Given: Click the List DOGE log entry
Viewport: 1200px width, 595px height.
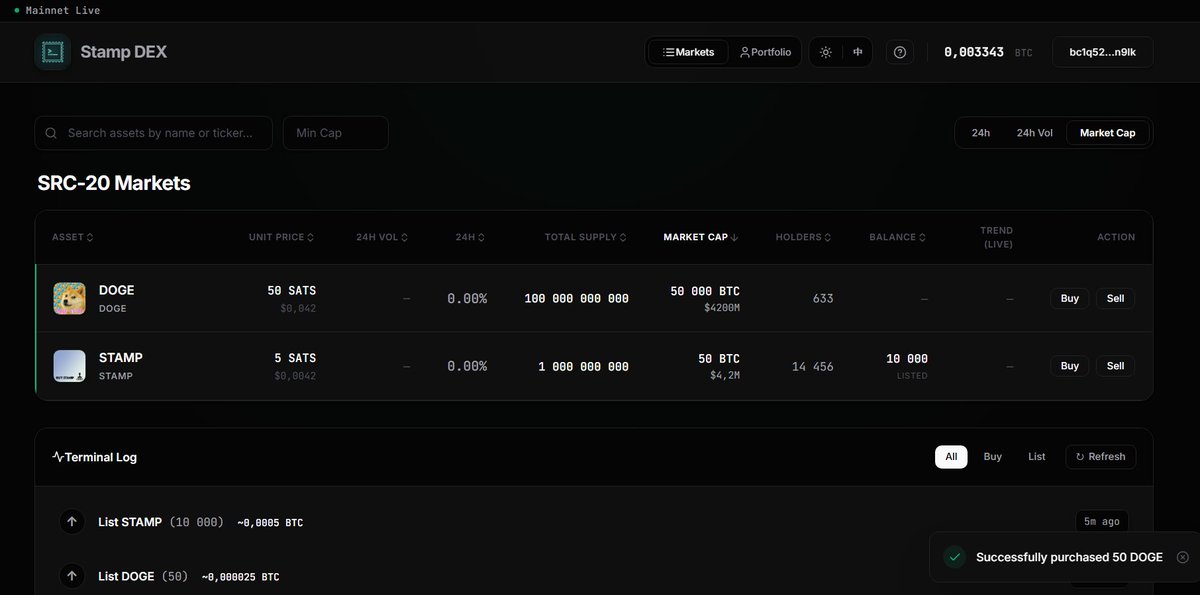Looking at the screenshot, I should click(x=594, y=576).
